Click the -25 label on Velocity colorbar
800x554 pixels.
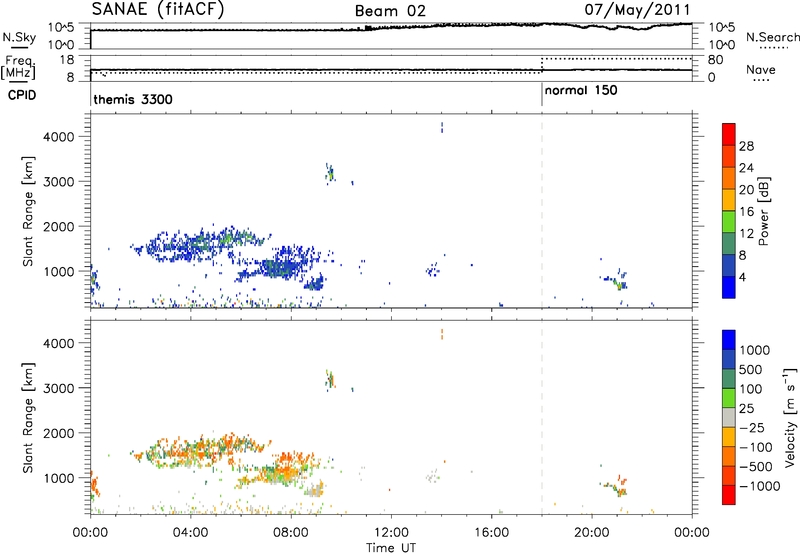752,427
